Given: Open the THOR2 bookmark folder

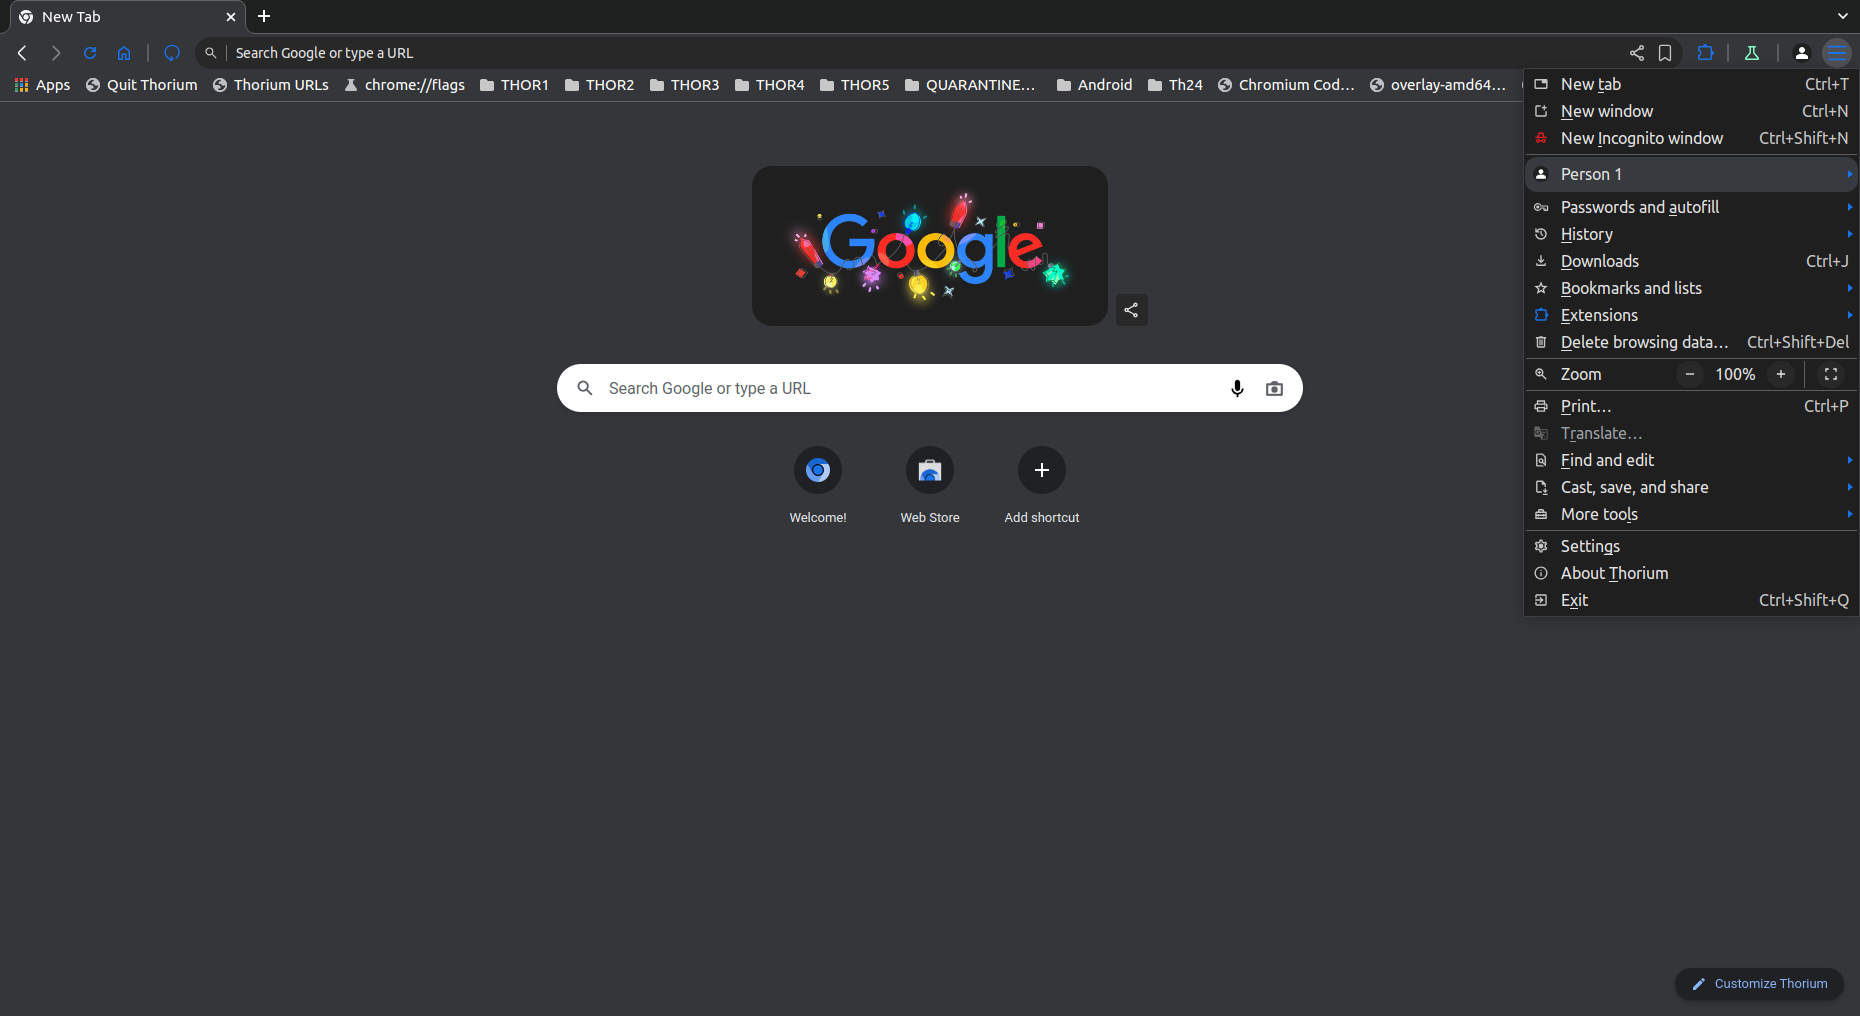Looking at the screenshot, I should pos(600,85).
